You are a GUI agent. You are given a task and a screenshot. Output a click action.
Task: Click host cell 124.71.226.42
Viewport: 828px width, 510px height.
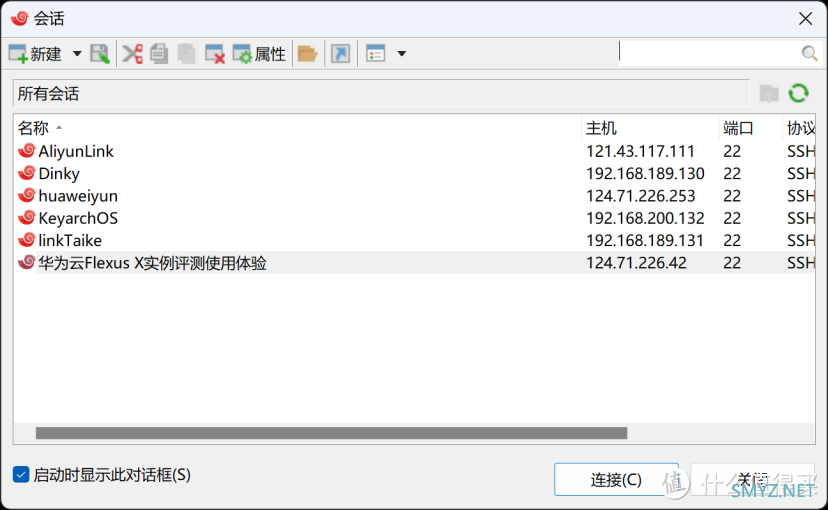(636, 262)
